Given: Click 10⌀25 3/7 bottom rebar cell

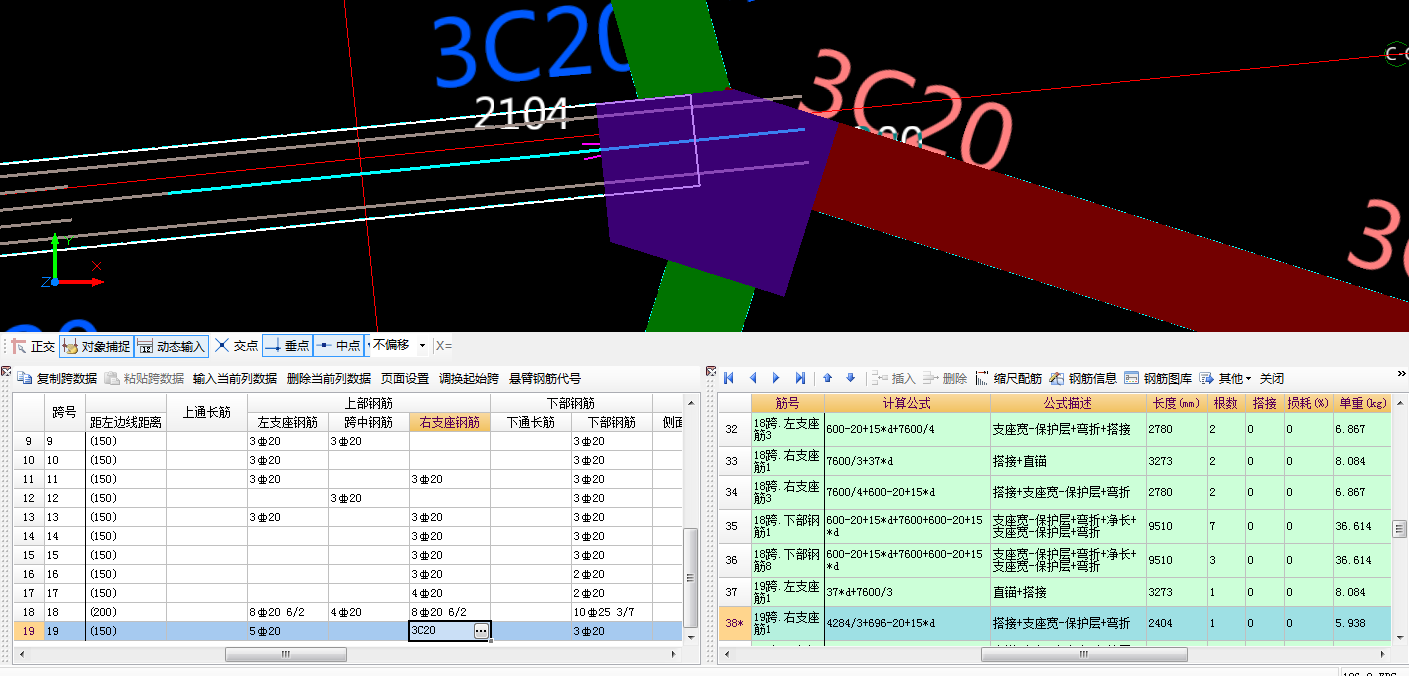Looking at the screenshot, I should tap(612, 612).
